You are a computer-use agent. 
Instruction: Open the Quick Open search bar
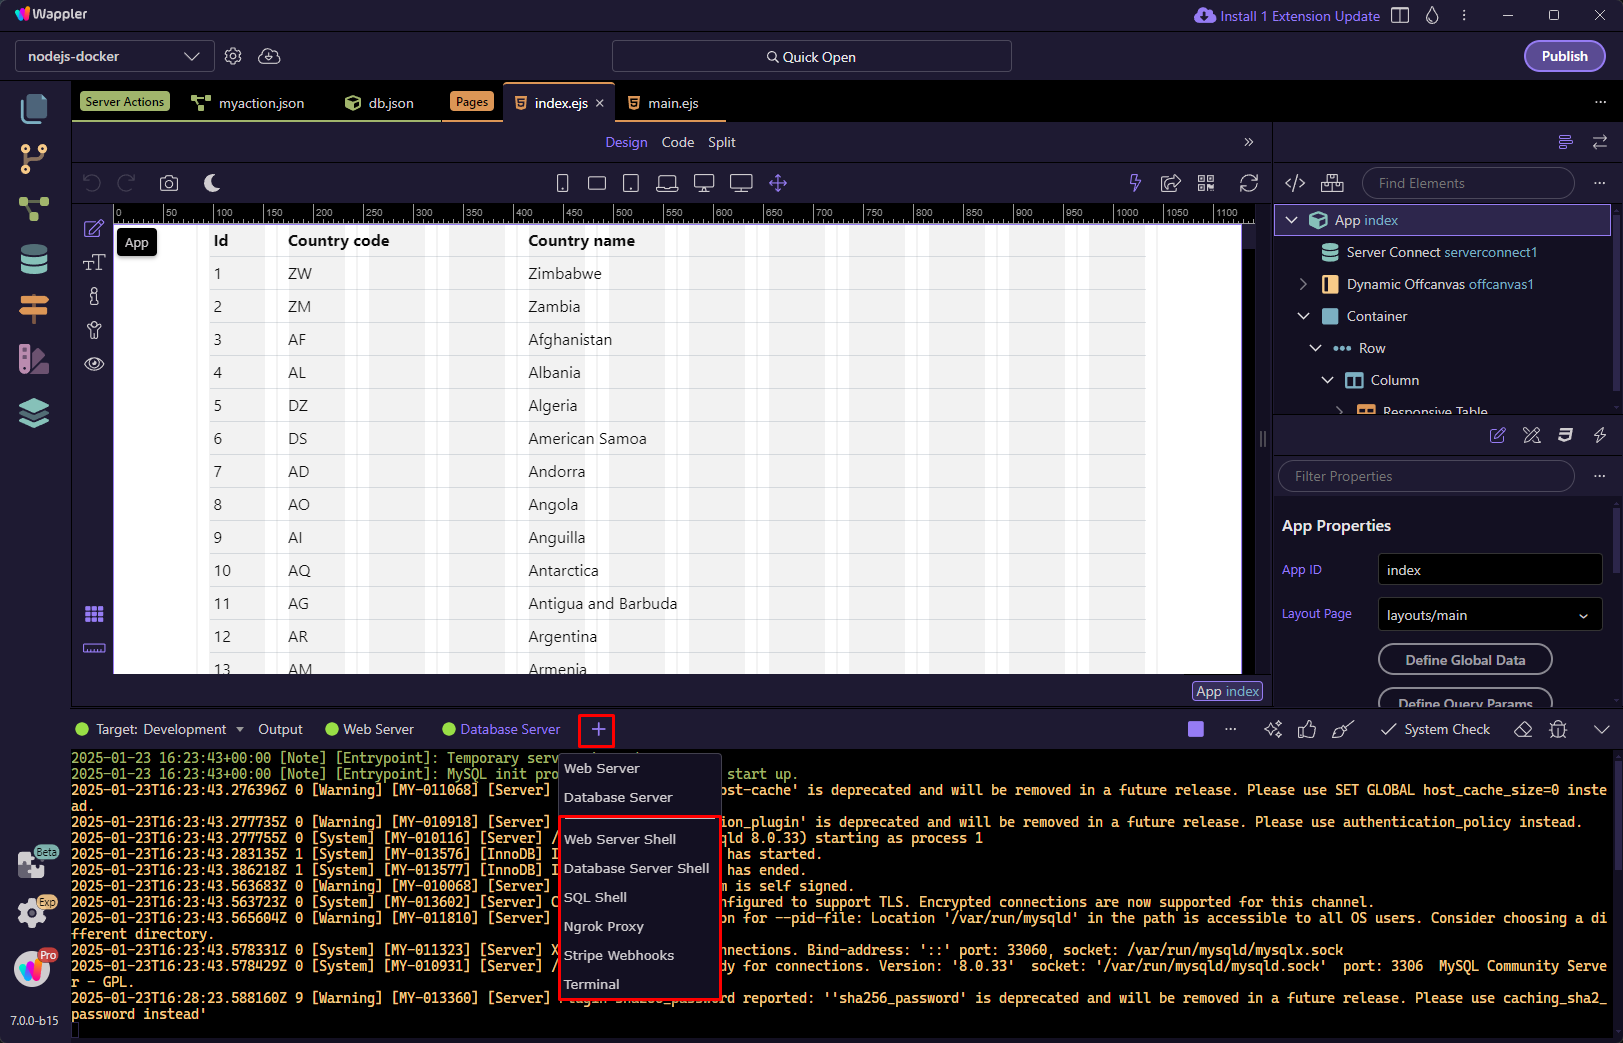(811, 56)
